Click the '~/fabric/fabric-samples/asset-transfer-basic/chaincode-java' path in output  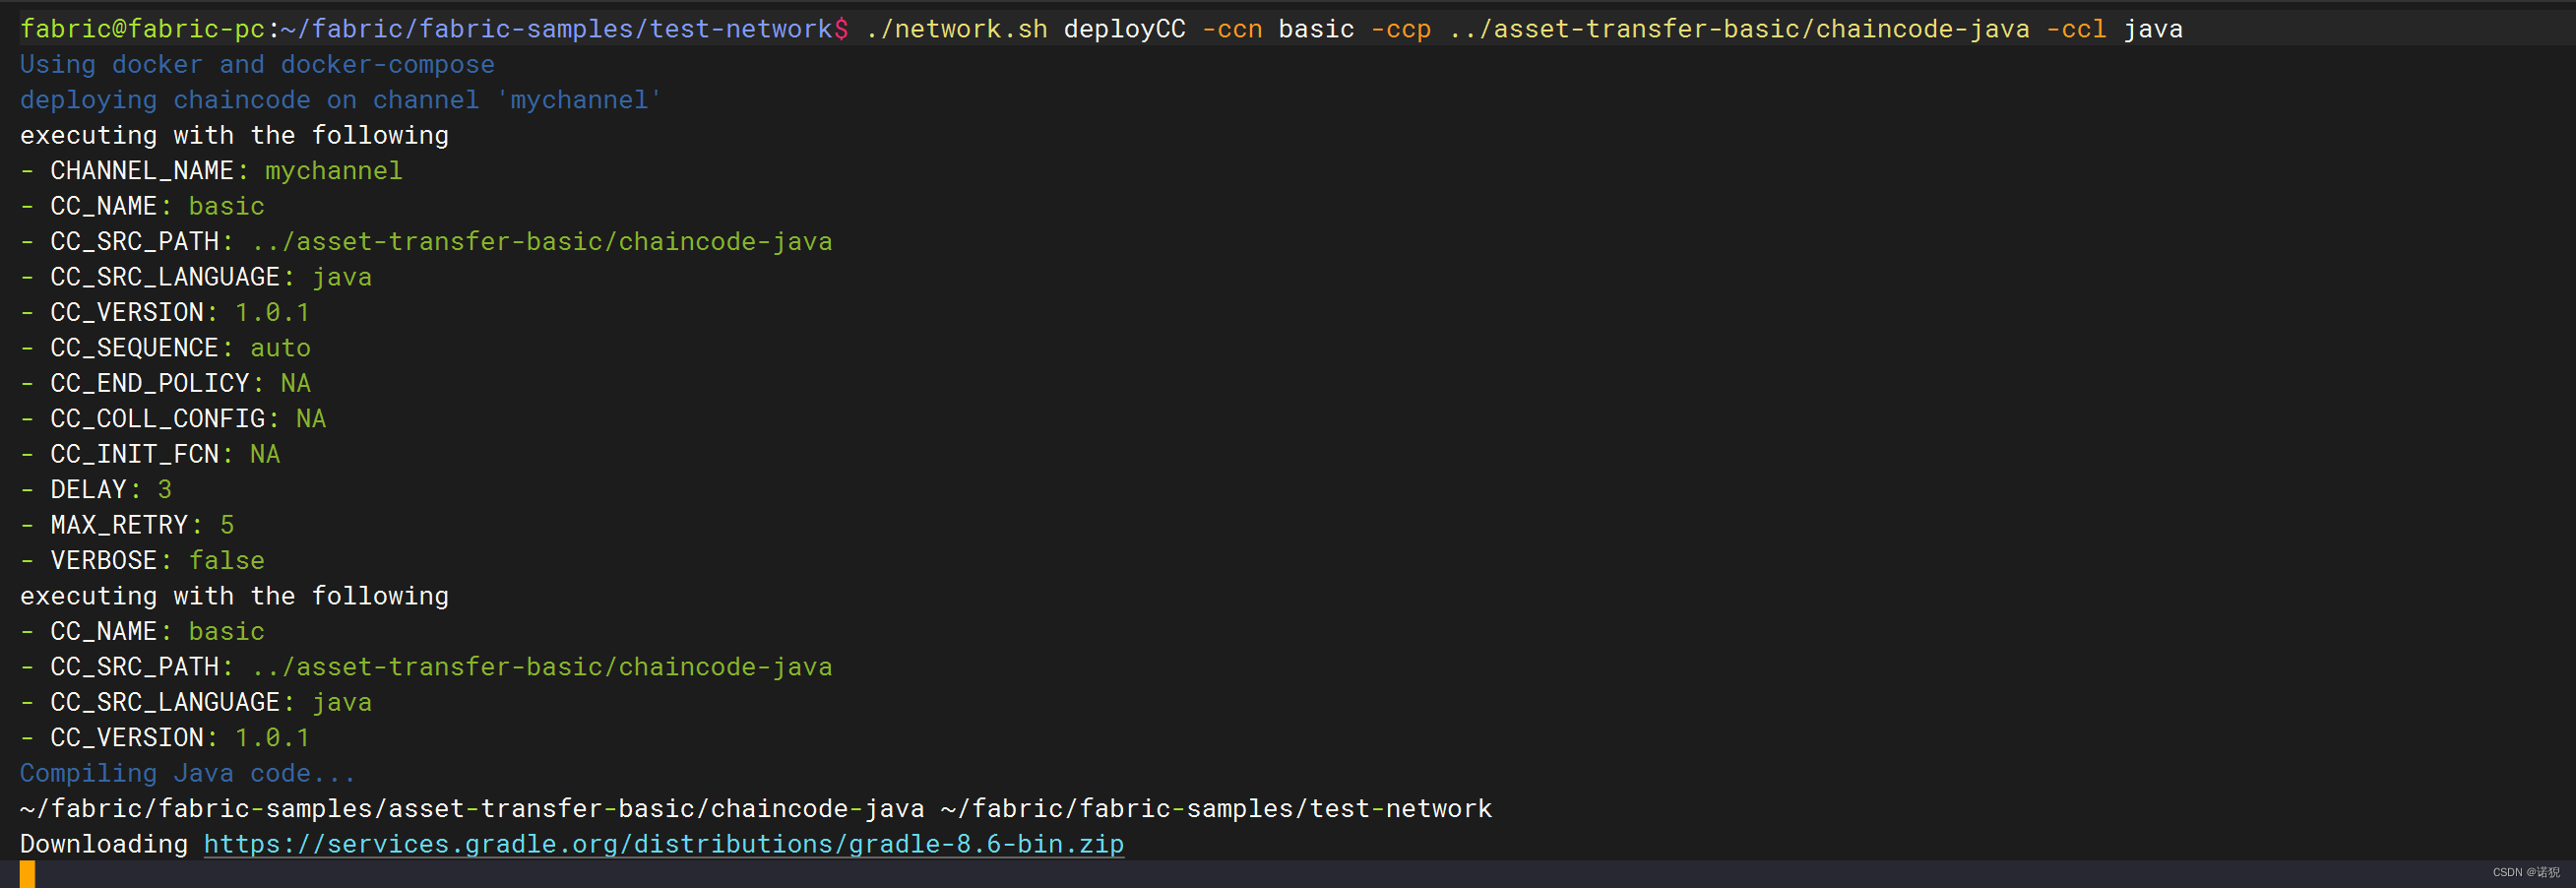[472, 809]
